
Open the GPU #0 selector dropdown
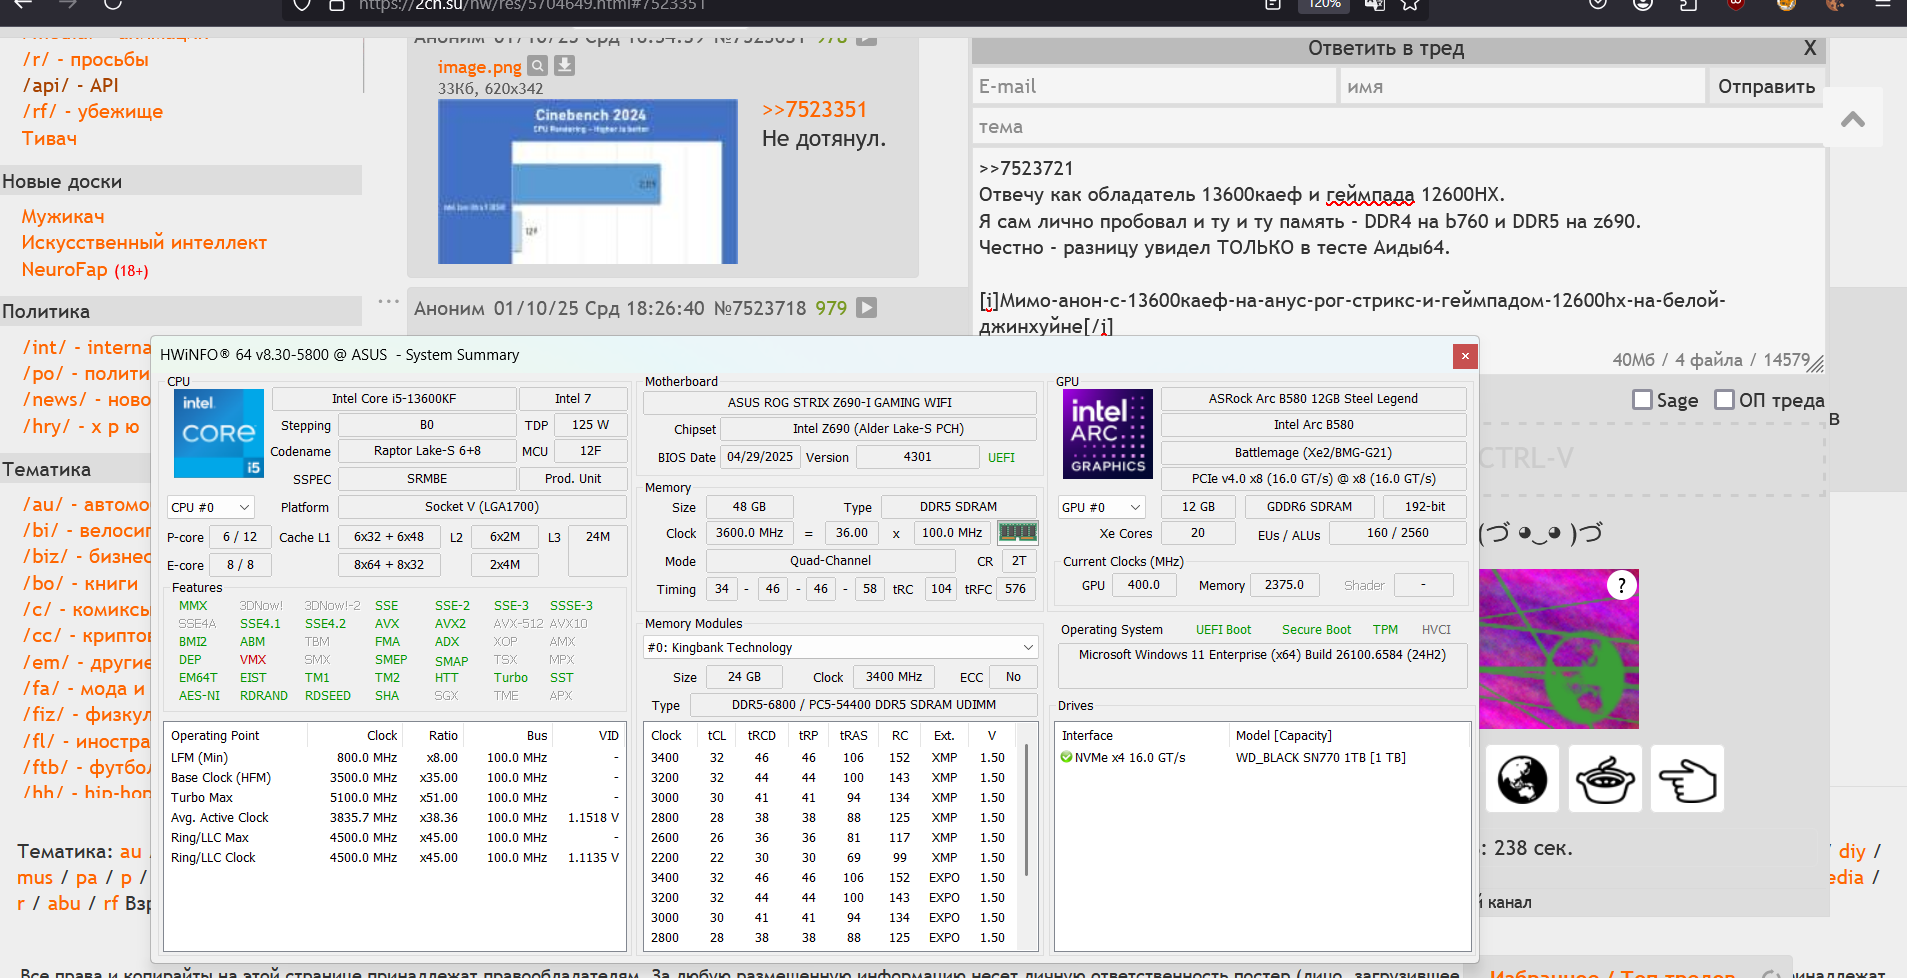click(1101, 507)
